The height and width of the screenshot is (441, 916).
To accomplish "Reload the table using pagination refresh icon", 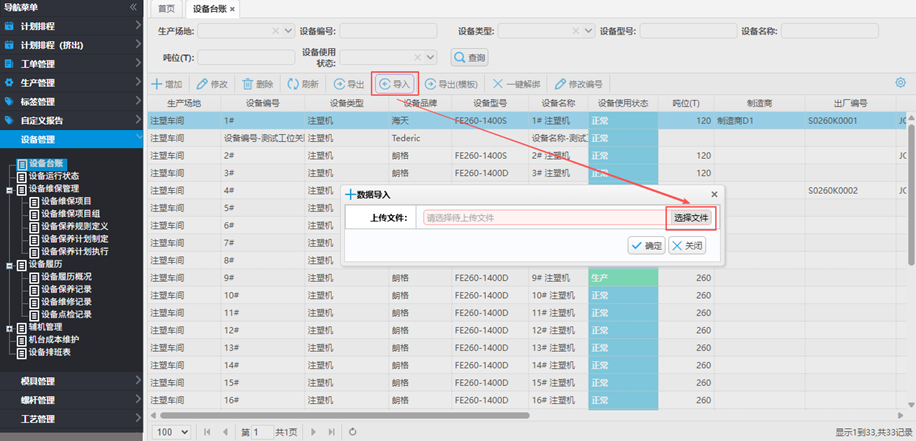I will point(352,431).
